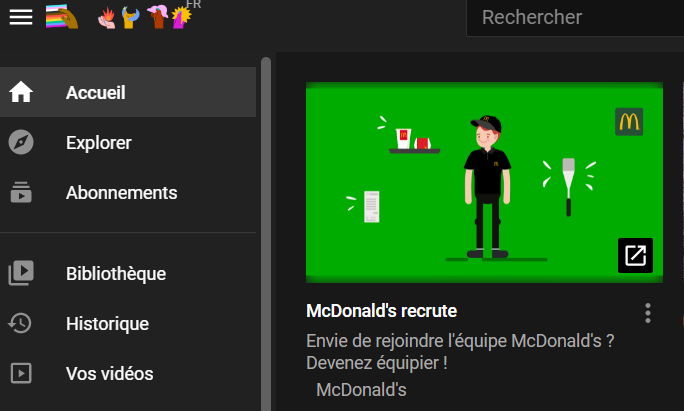The image size is (684, 411).
Task: Go to Explorer in the sidebar
Action: 128,142
